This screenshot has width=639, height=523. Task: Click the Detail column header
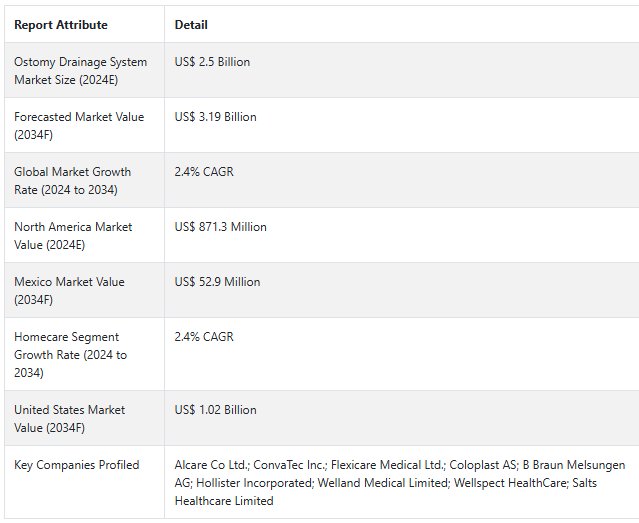pos(191,25)
